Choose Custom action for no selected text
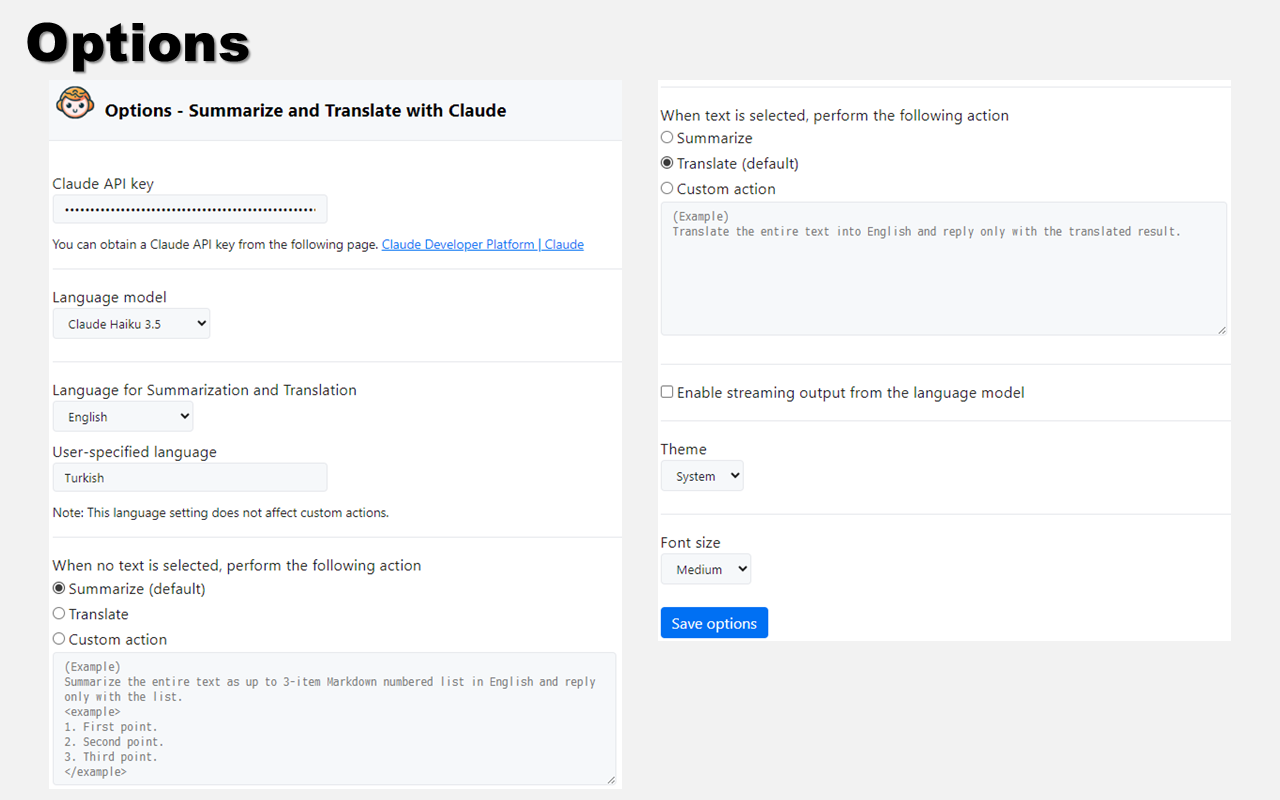The image size is (1280, 800). coord(59,639)
